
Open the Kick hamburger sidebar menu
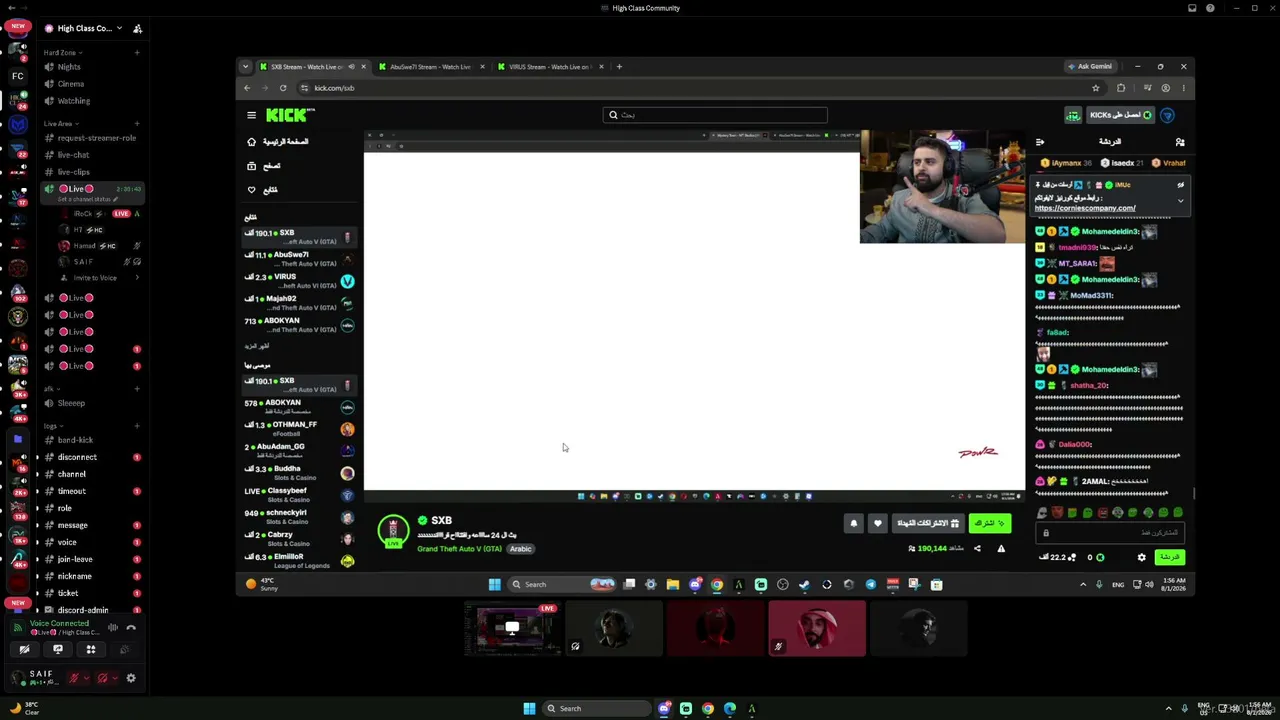click(251, 115)
